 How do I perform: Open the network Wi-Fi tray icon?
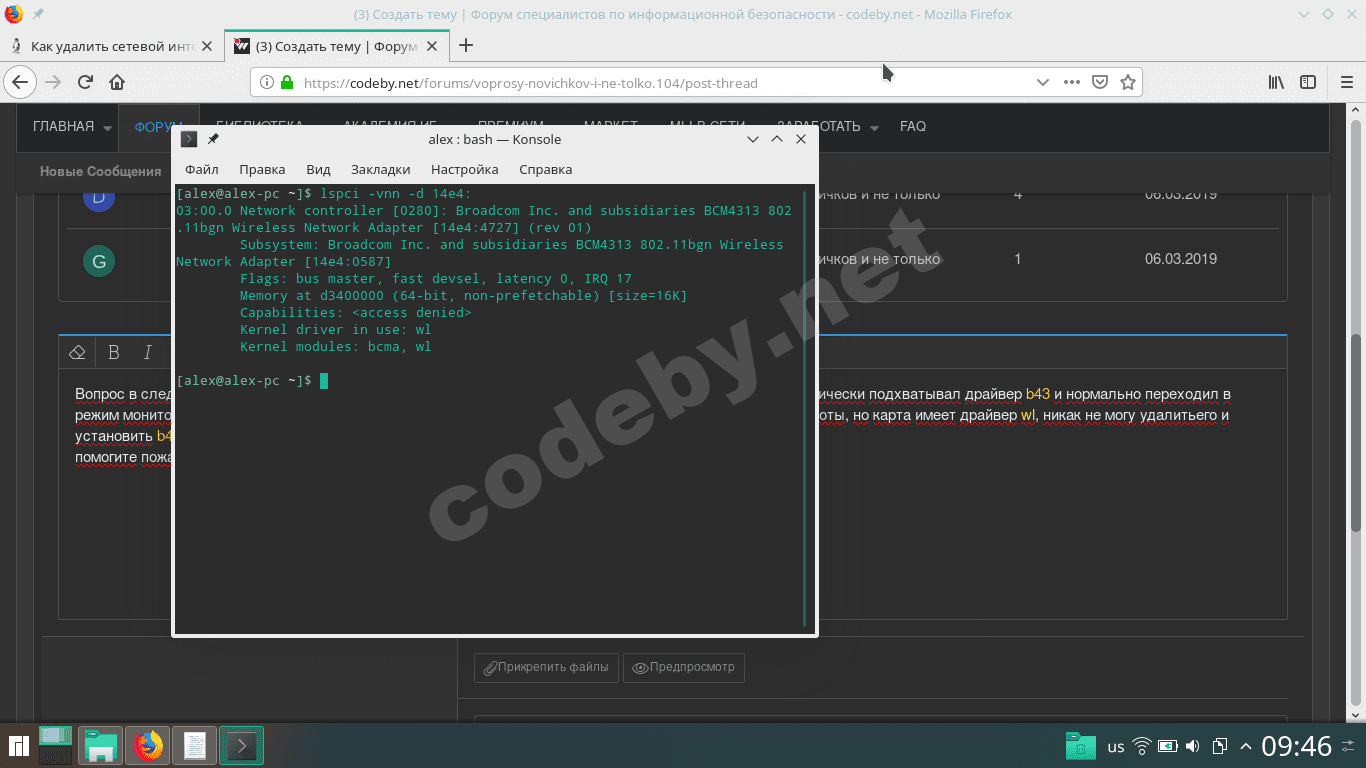1141,746
